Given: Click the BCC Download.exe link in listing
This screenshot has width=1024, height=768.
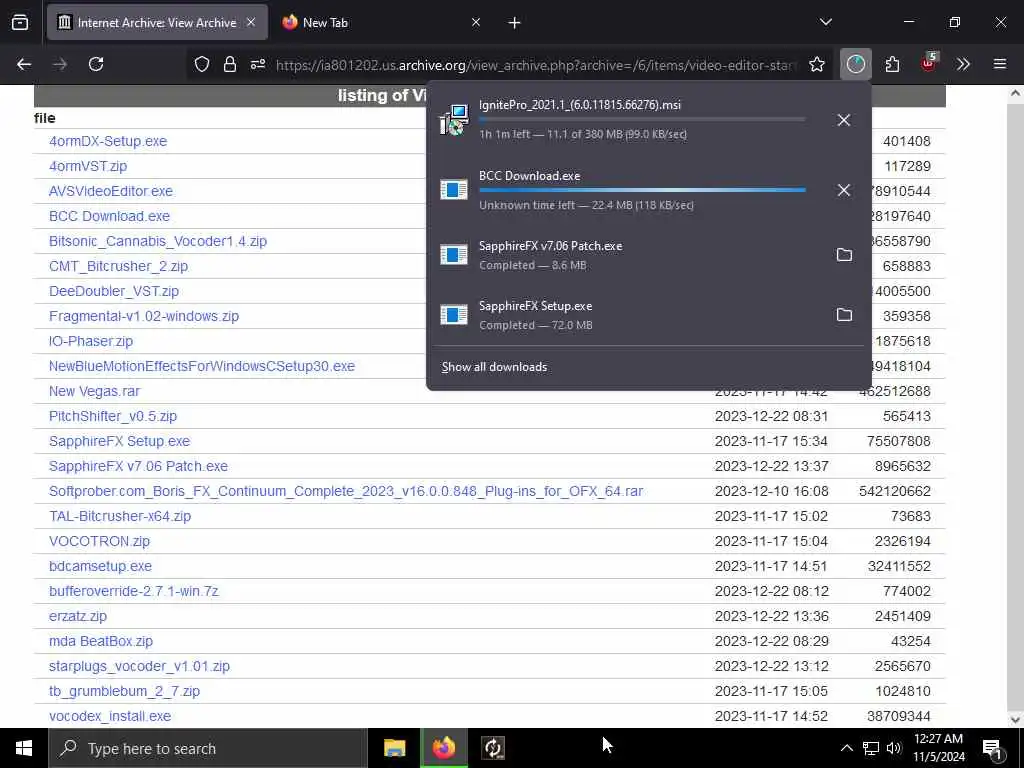Looking at the screenshot, I should (x=109, y=216).
